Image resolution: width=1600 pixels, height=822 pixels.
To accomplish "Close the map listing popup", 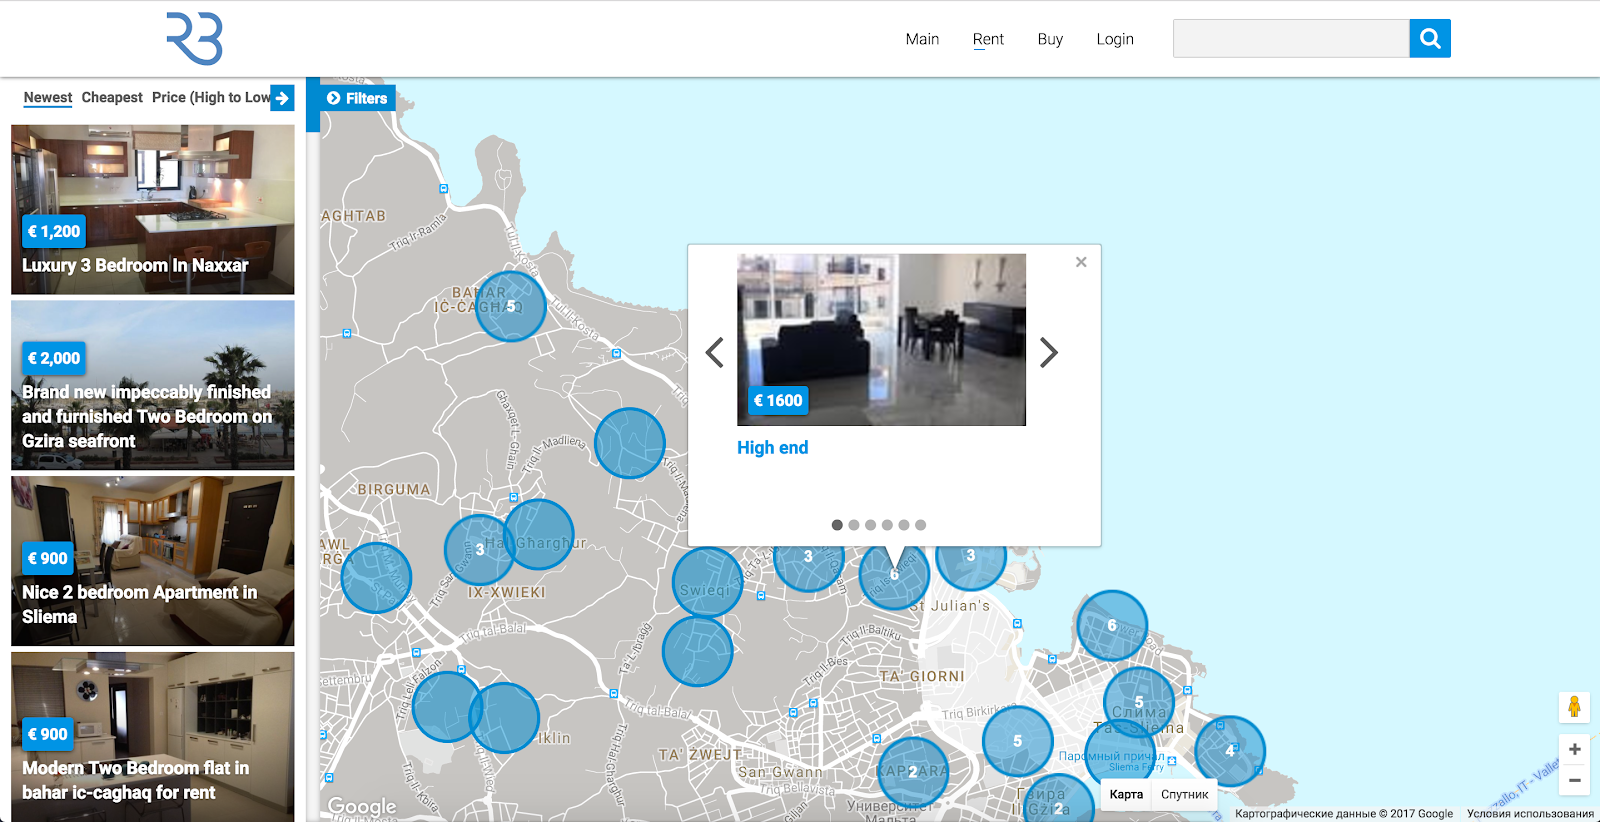I will (x=1081, y=262).
